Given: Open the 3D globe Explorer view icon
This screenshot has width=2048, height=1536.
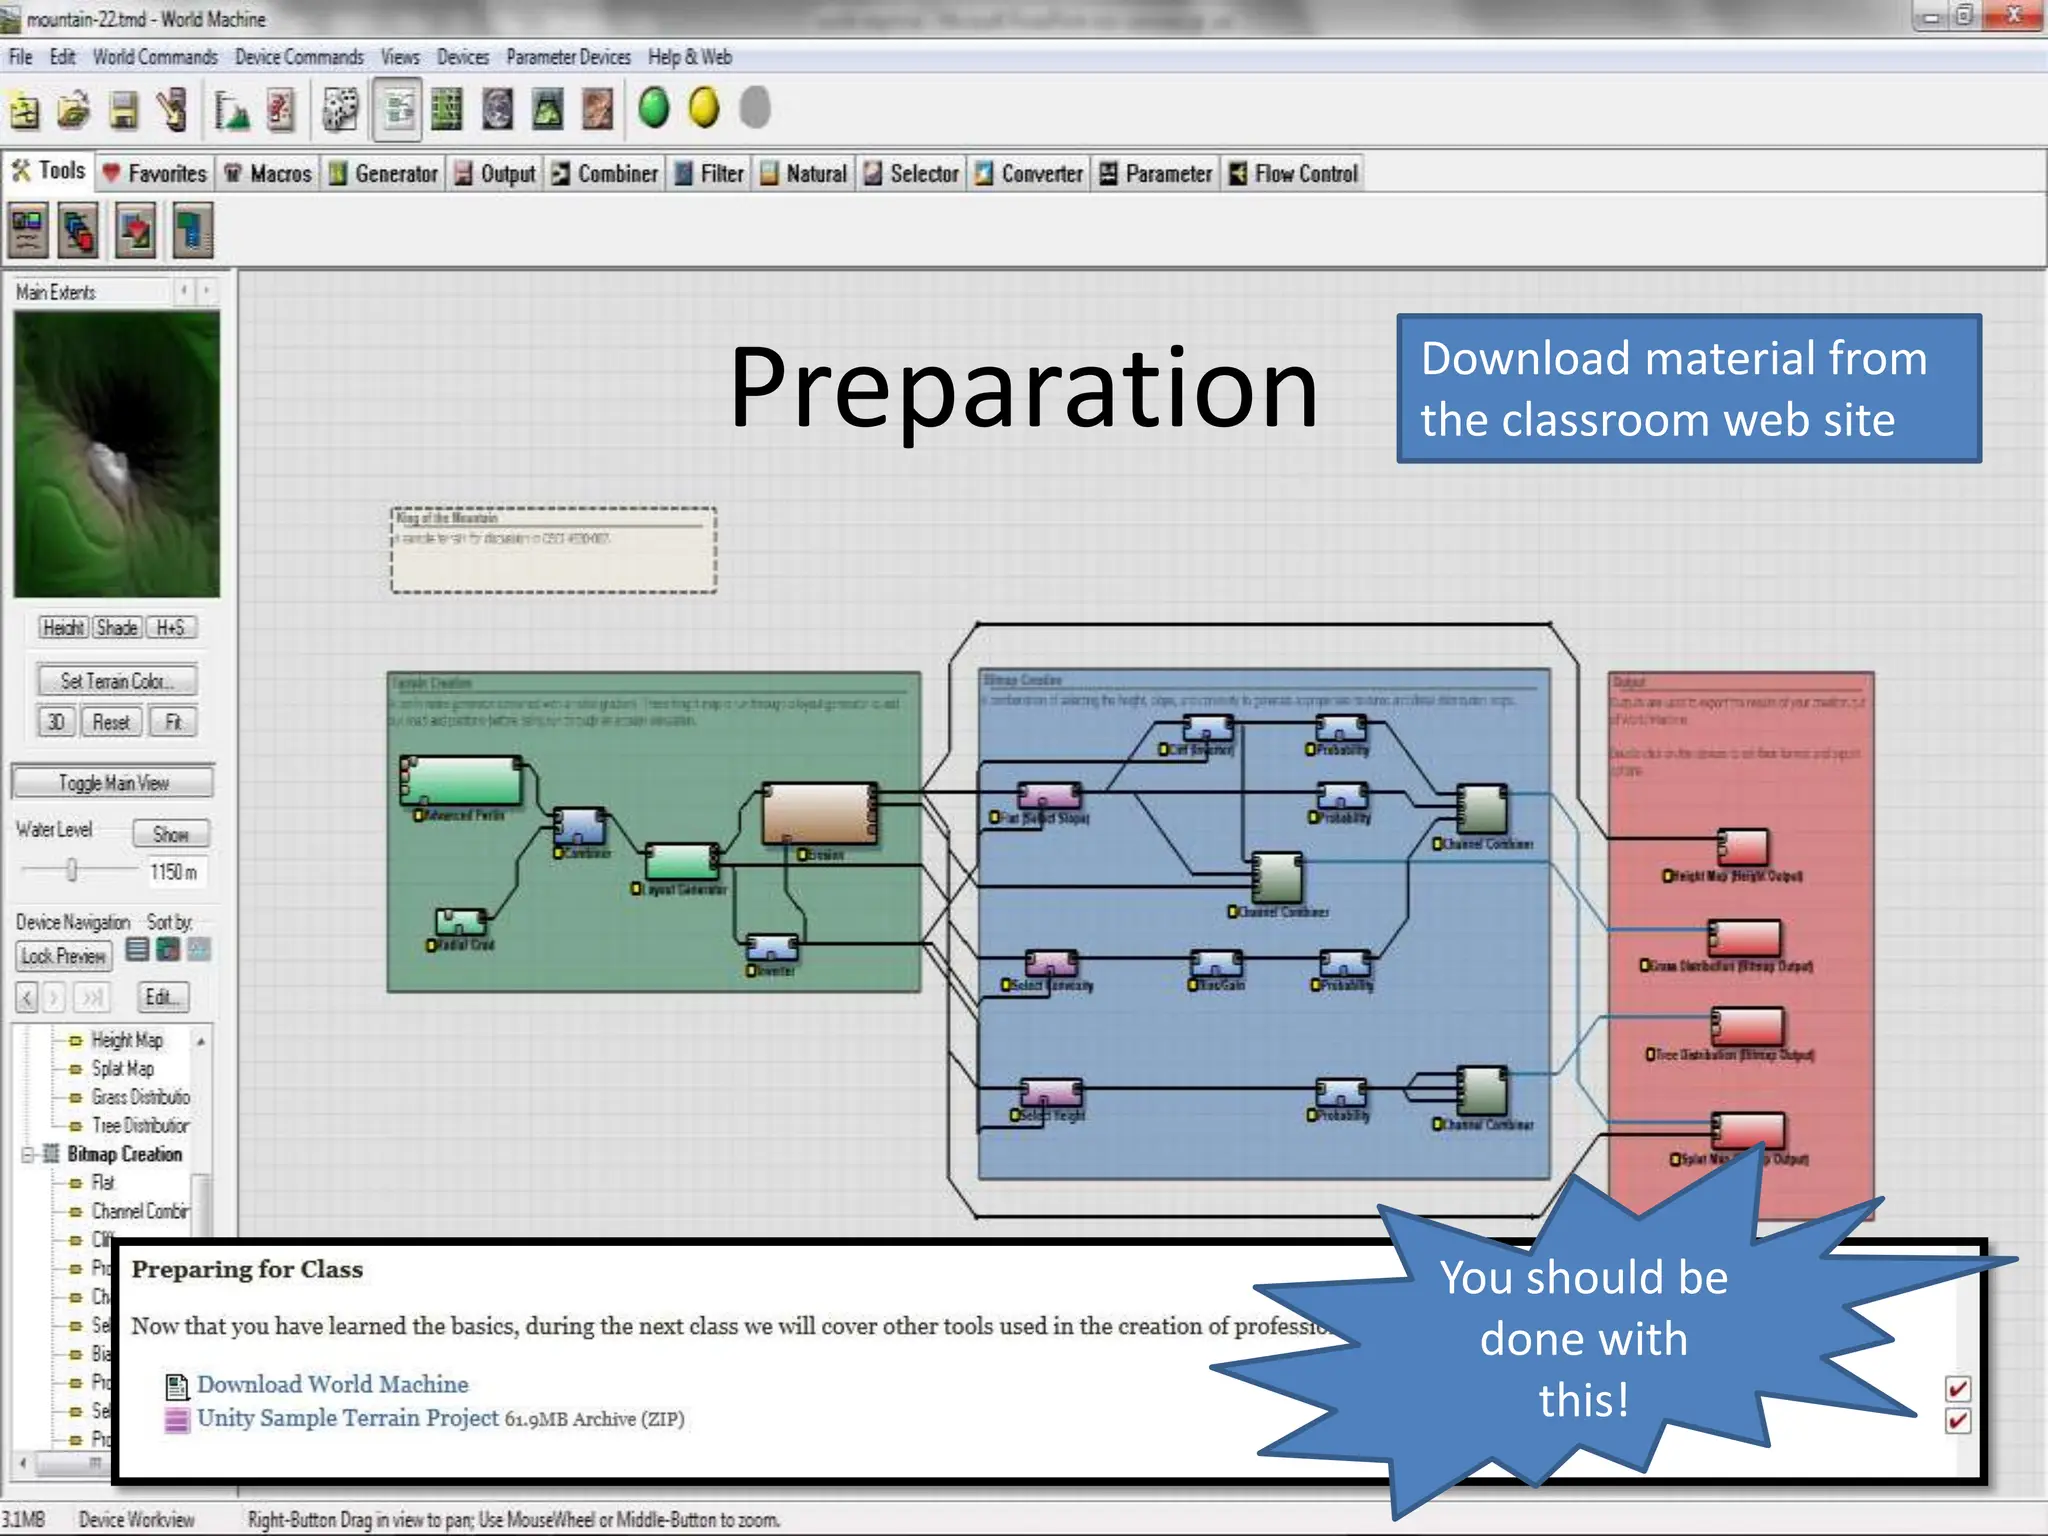Looking at the screenshot, I should [496, 109].
